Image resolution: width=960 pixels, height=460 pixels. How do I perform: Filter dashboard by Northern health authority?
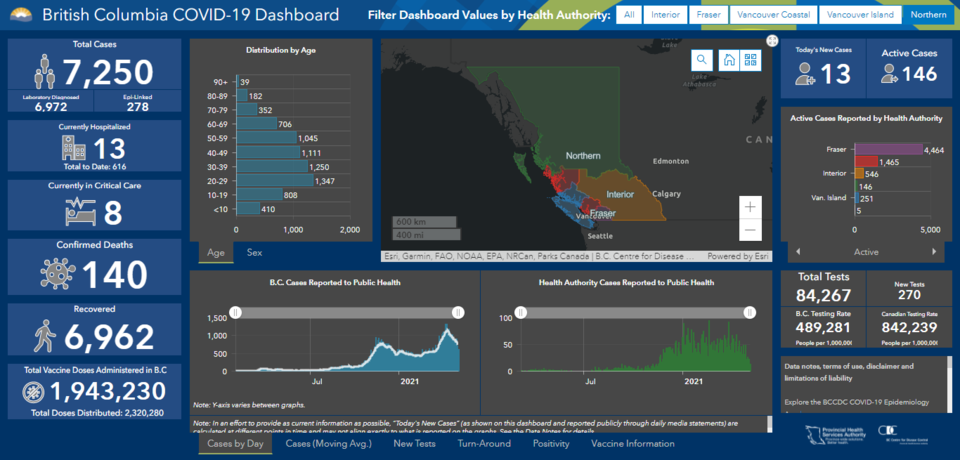(928, 15)
